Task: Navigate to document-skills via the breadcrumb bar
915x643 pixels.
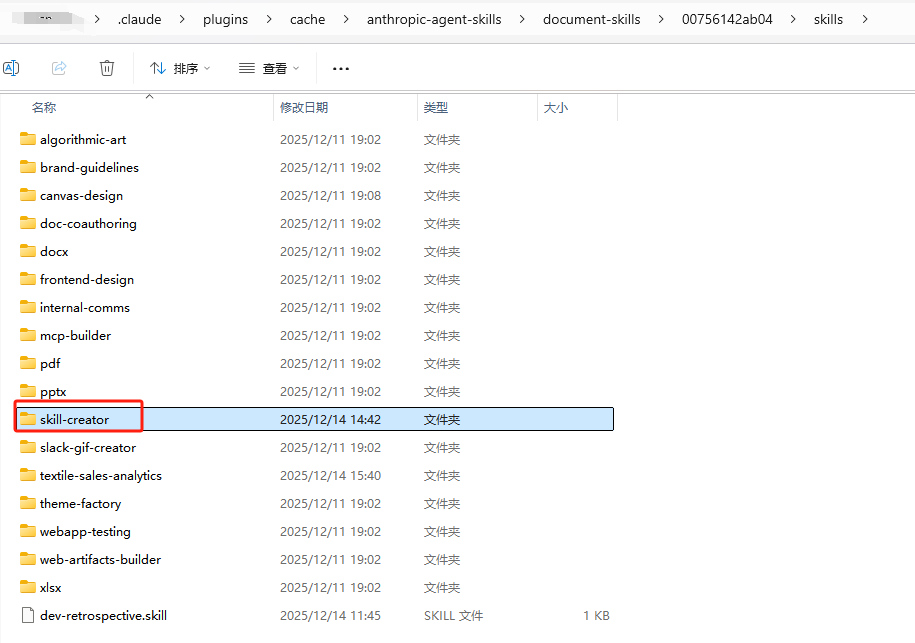Action: (x=591, y=18)
